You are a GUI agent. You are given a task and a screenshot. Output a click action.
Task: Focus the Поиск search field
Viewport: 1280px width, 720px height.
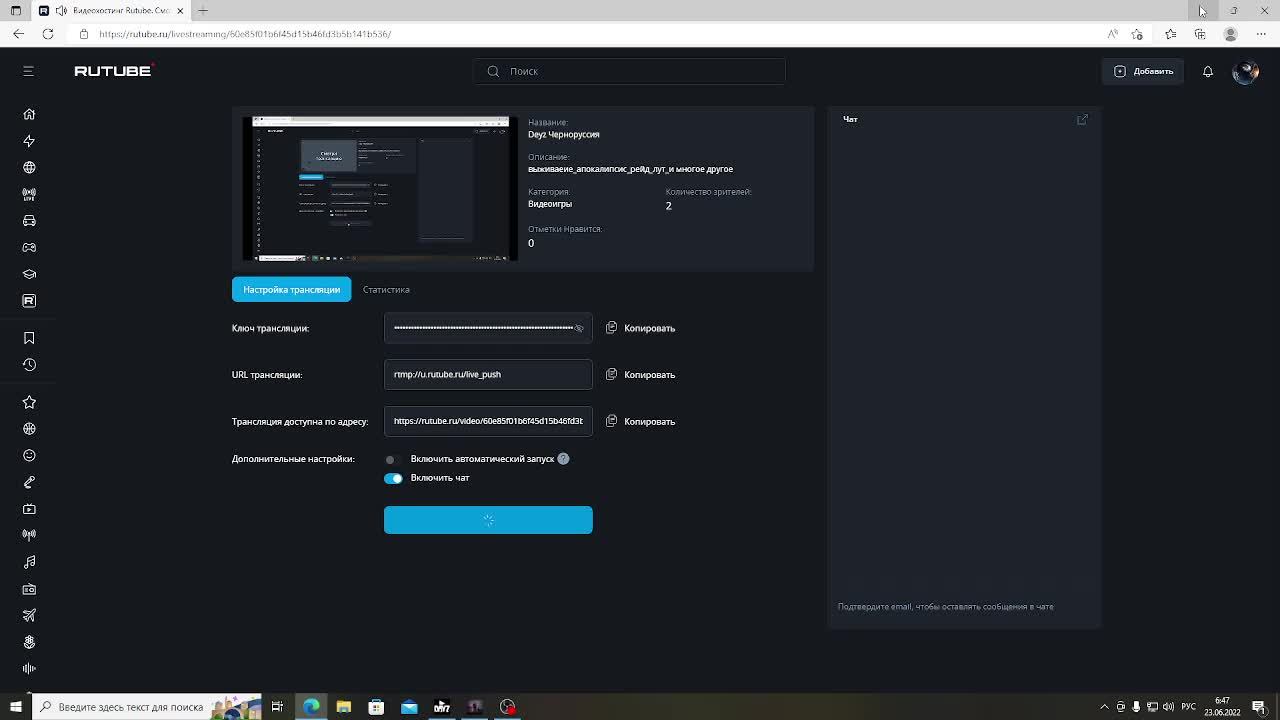tap(629, 71)
